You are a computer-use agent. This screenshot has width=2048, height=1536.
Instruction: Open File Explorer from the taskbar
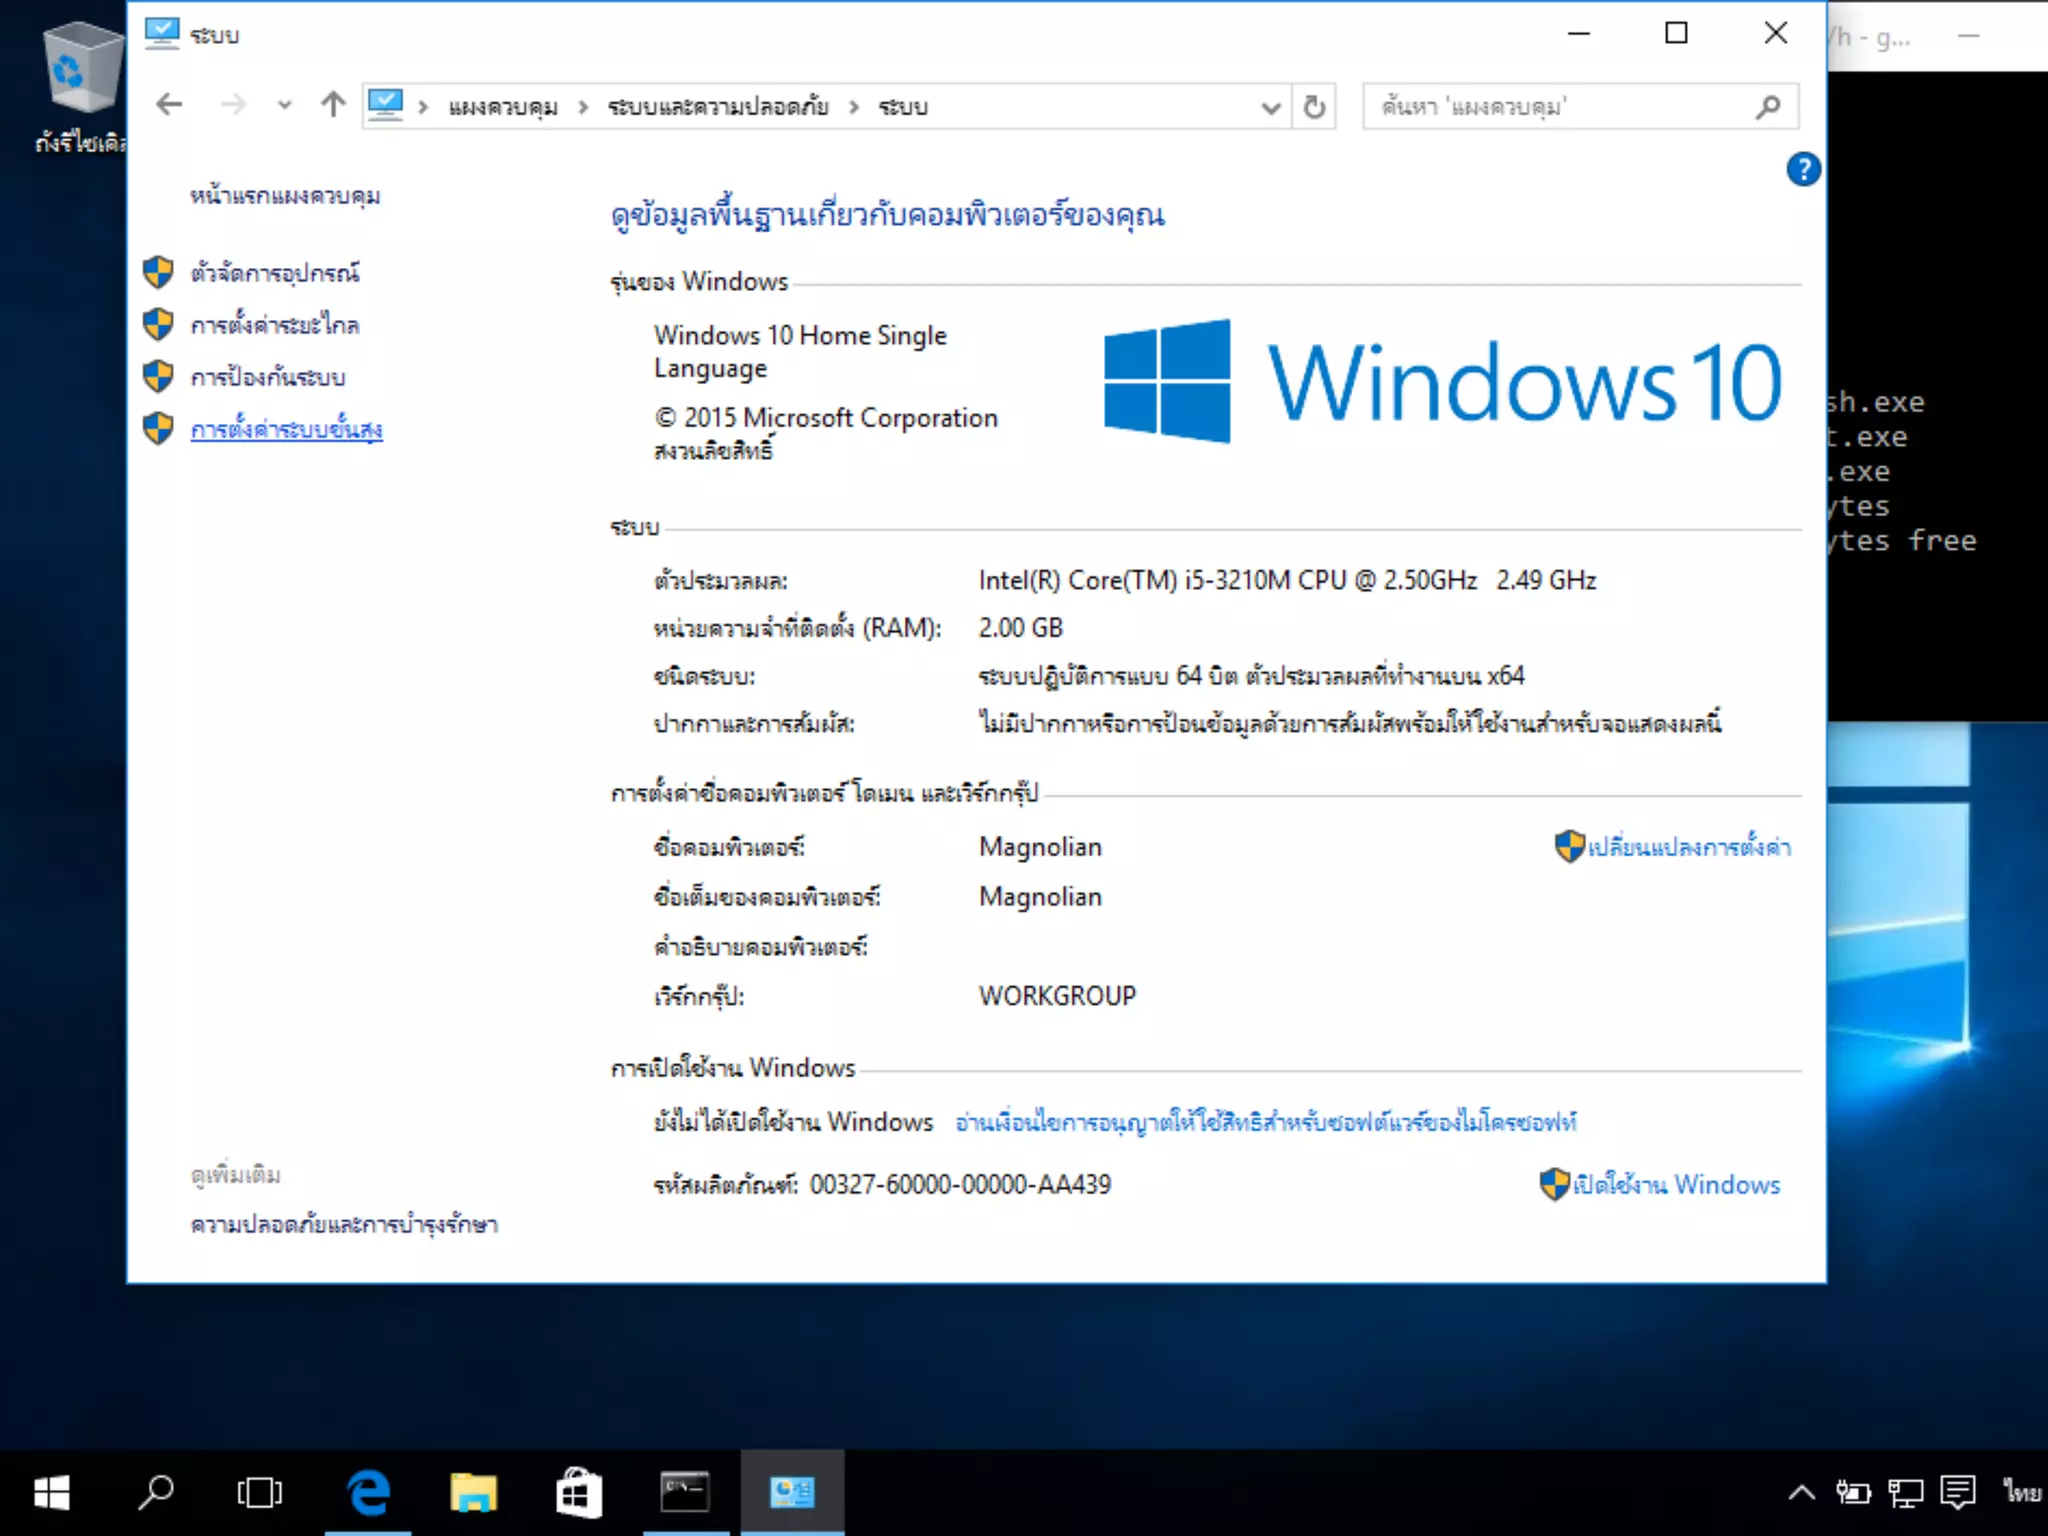pyautogui.click(x=472, y=1493)
